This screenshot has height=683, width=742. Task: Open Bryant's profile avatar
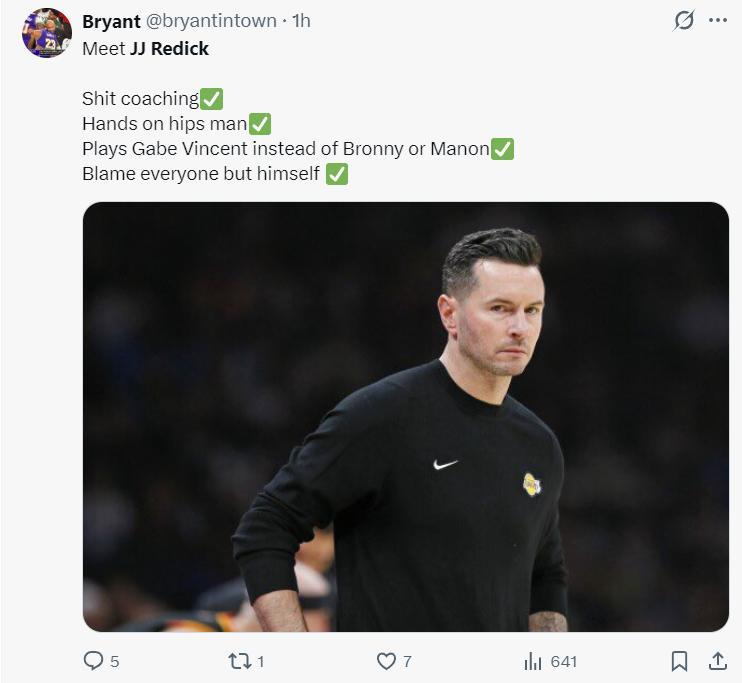tap(47, 33)
